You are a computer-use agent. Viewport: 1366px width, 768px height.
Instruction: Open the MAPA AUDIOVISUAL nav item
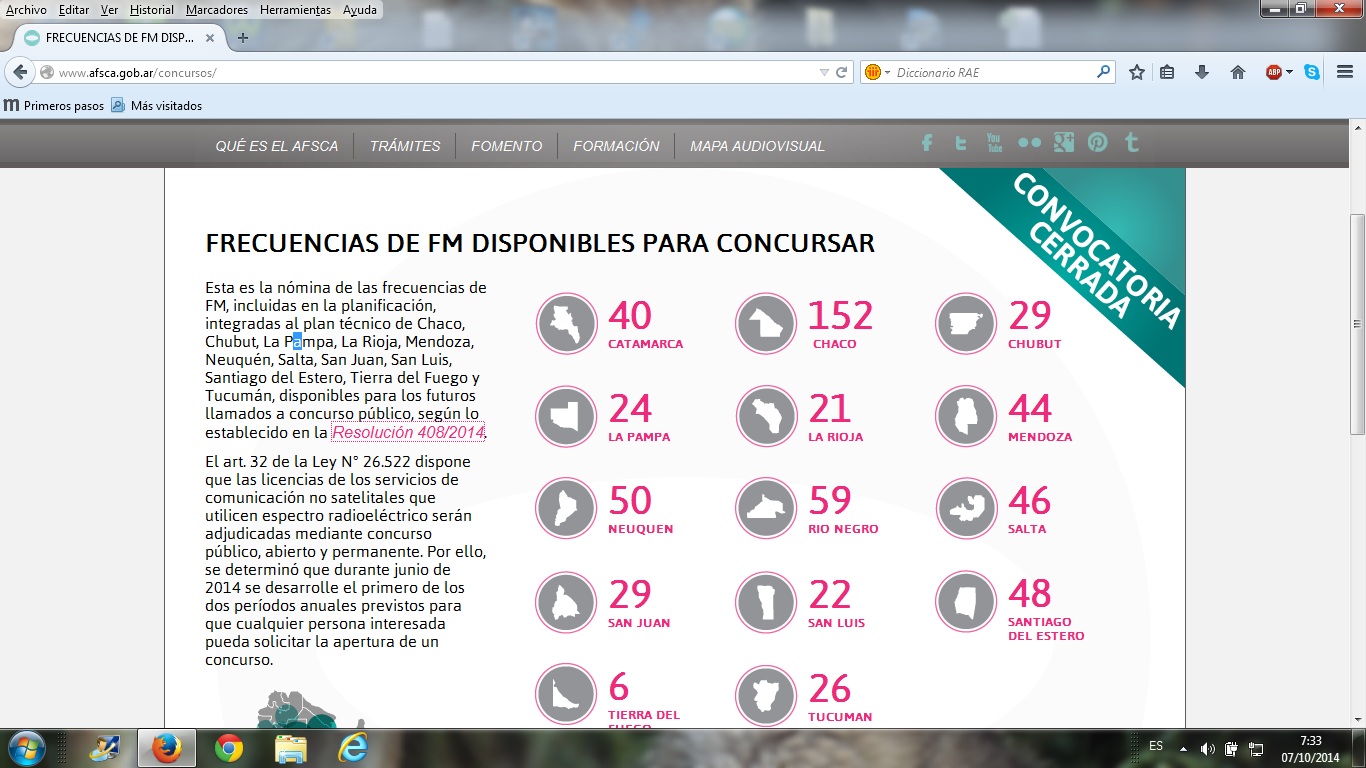pos(757,146)
